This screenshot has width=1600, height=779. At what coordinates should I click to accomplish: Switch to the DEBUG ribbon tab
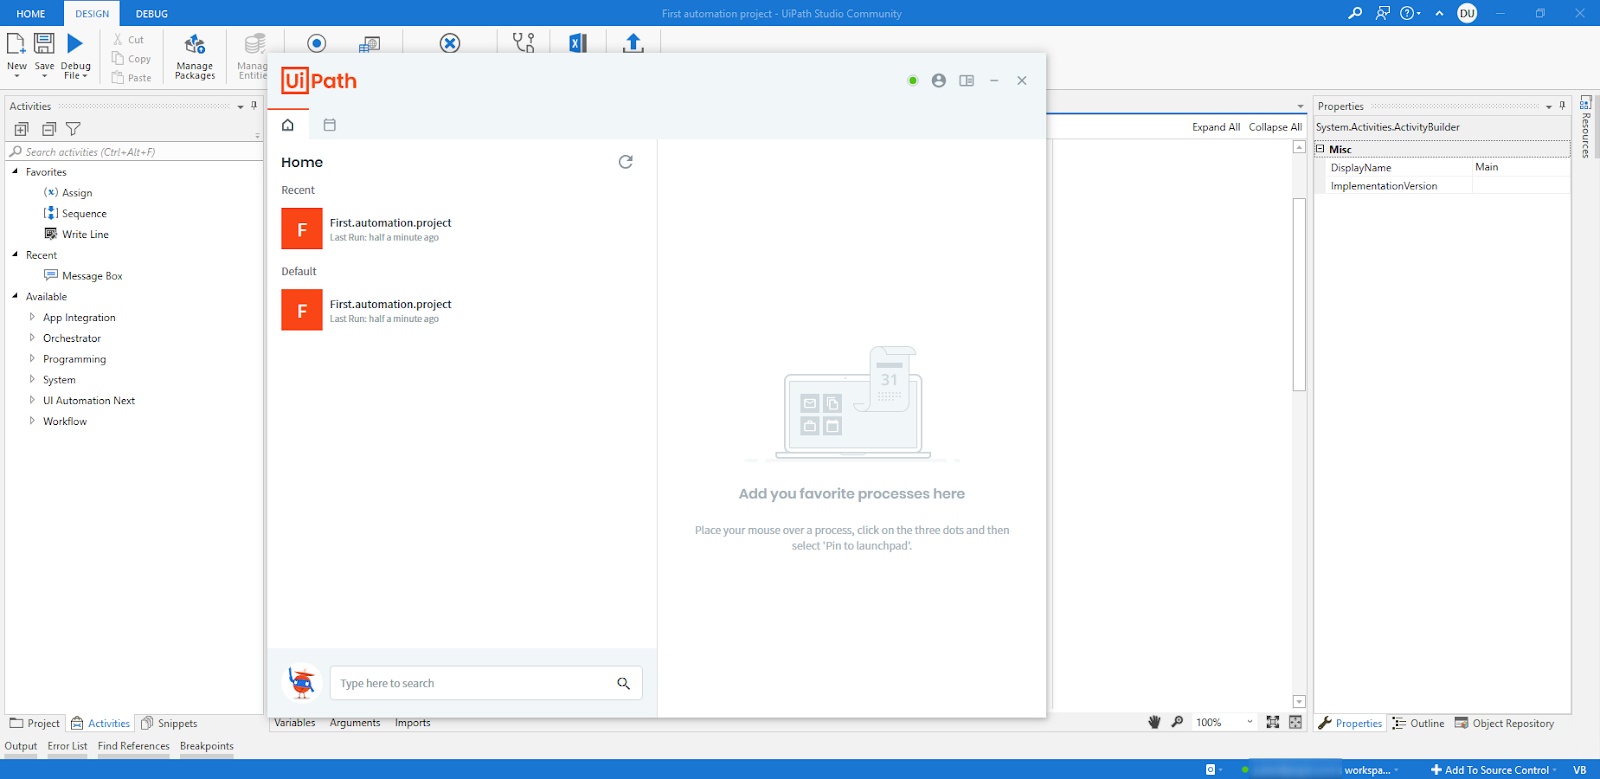click(152, 14)
